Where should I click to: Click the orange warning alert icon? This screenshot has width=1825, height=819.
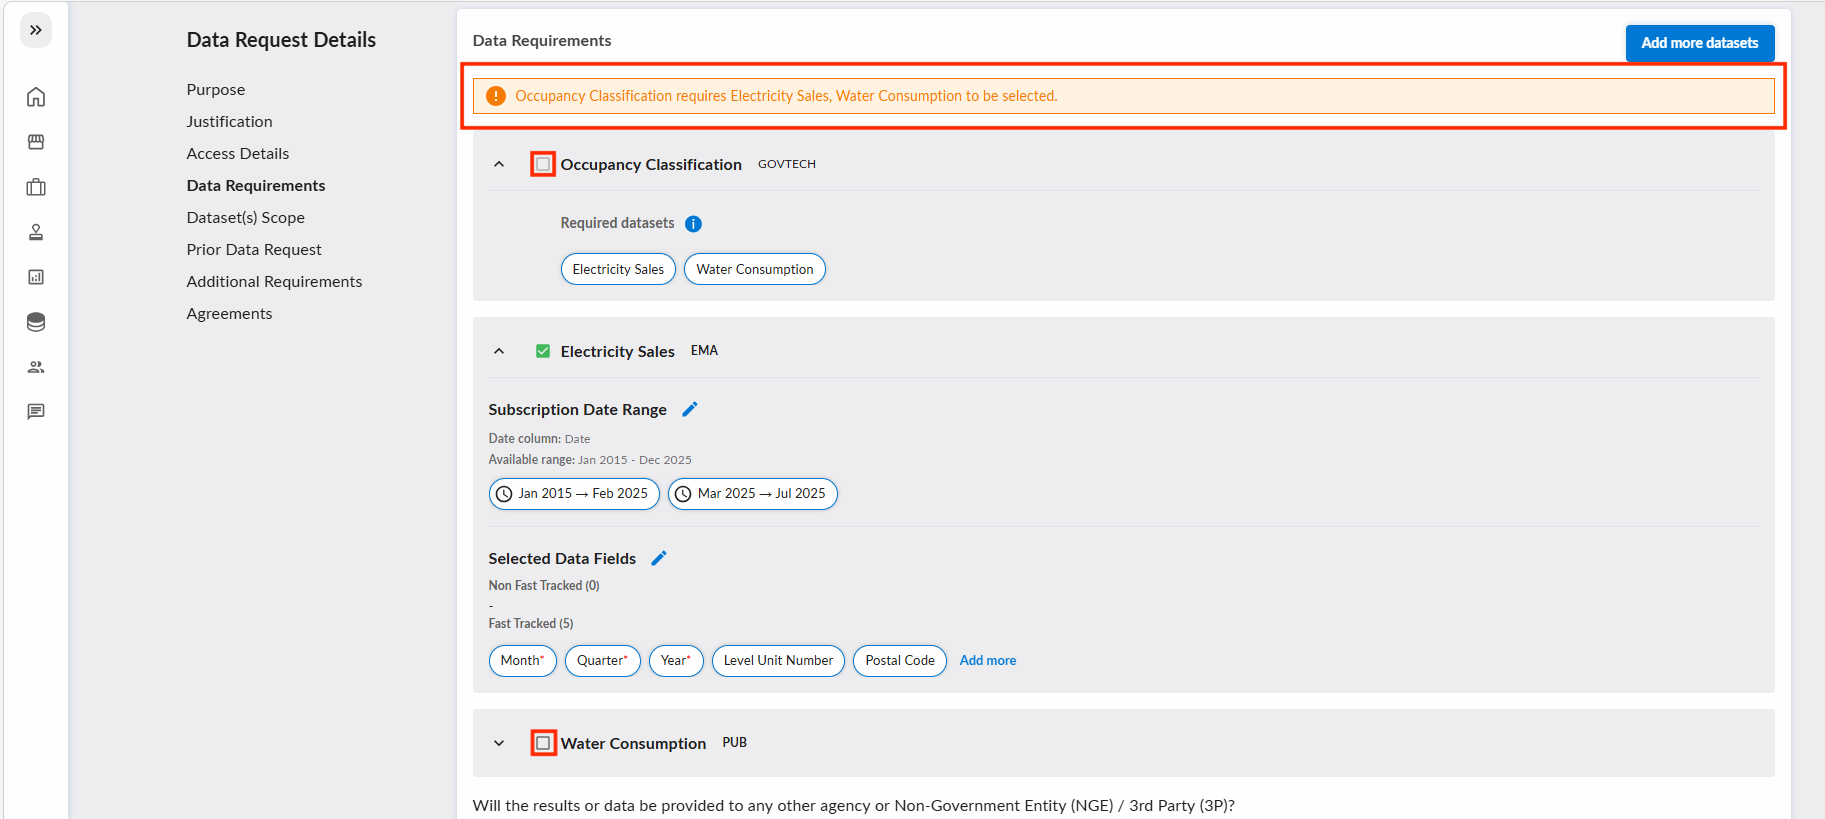tap(495, 96)
